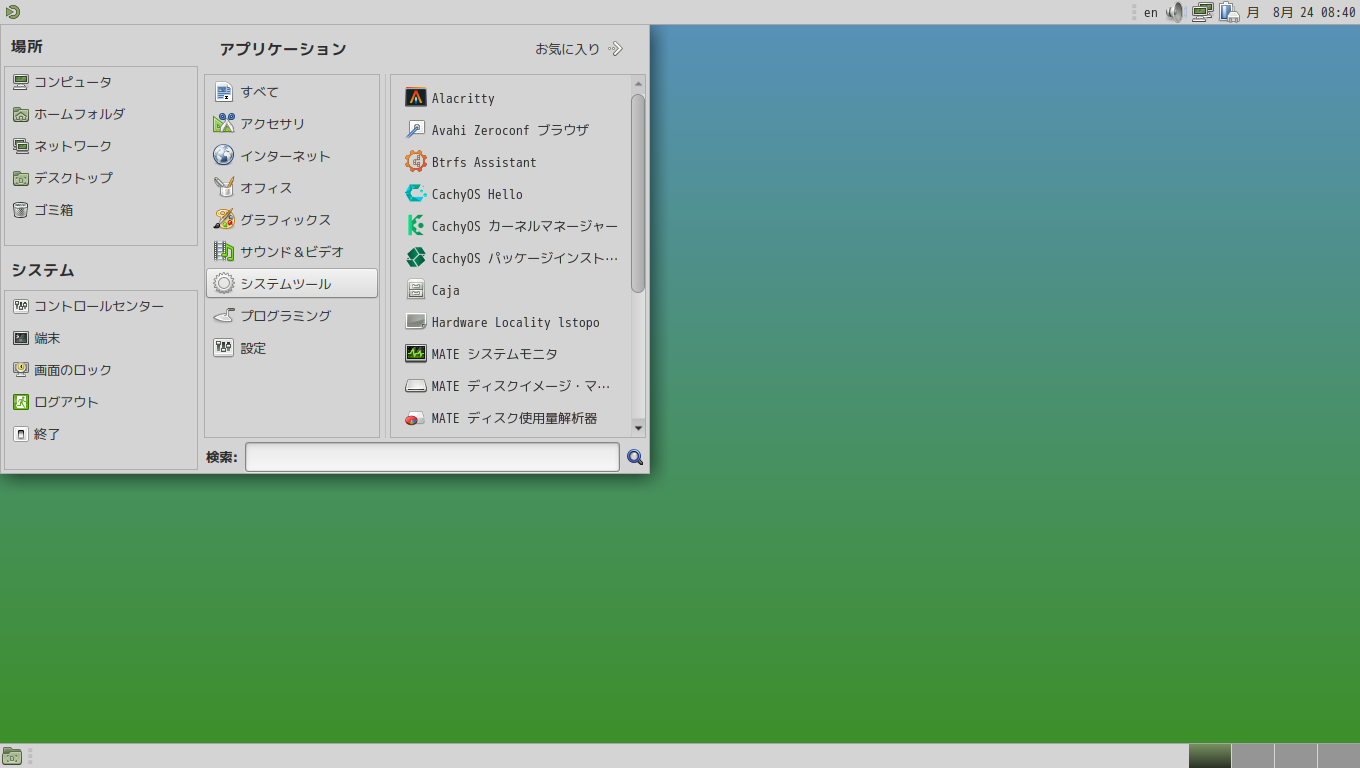Switch to the third workspace
The height and width of the screenshot is (768, 1360).
point(1296,756)
